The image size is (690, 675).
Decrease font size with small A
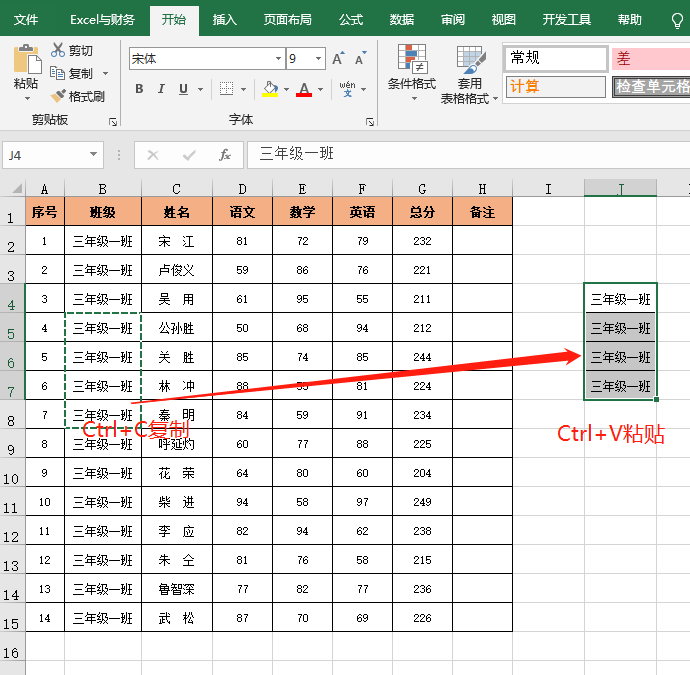[x=360, y=59]
